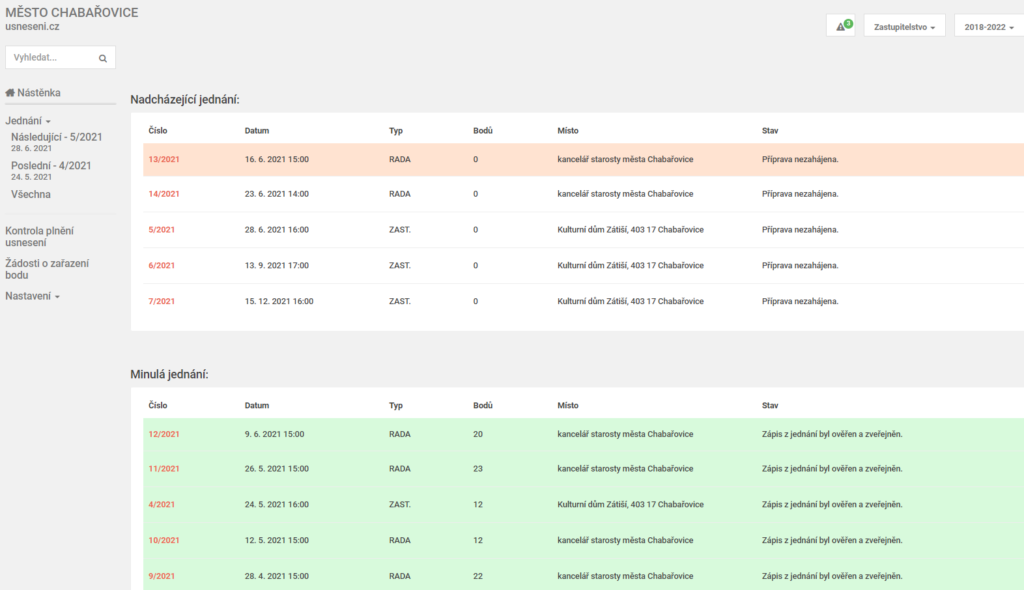This screenshot has height=590, width=1024.
Task: Open past meeting 4/2021
Action: [161, 505]
